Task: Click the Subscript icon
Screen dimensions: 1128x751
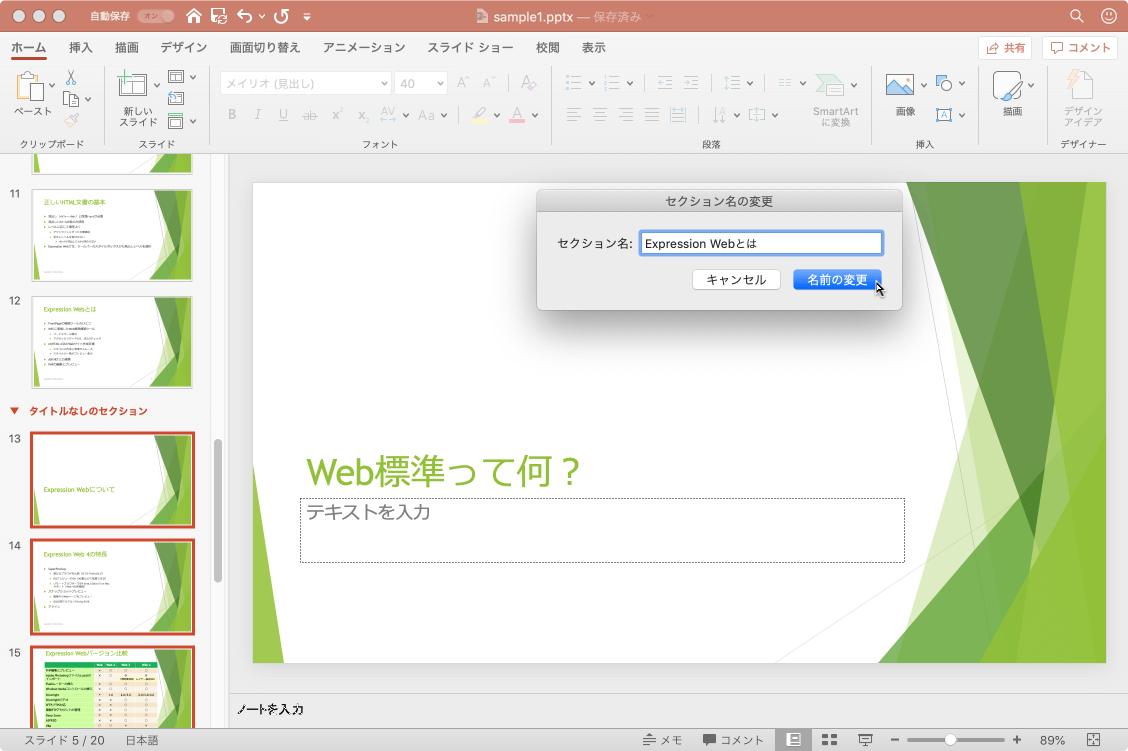Action: (x=363, y=116)
